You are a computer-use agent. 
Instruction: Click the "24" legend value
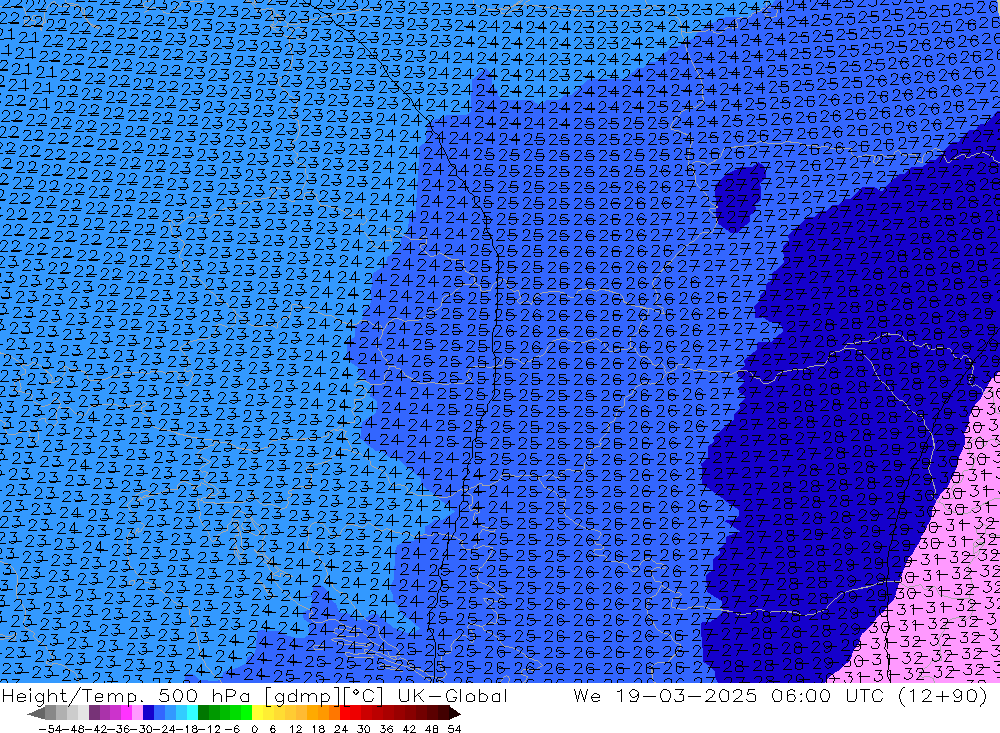click(x=341, y=729)
